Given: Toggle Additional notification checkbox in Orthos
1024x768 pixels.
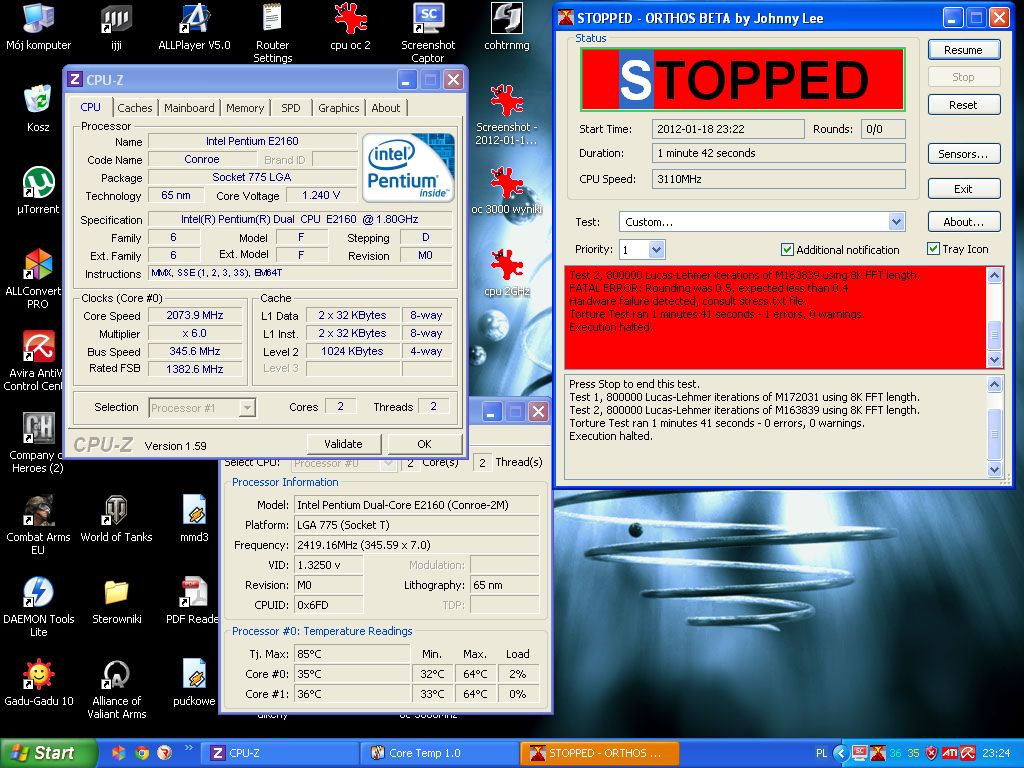Looking at the screenshot, I should pos(787,249).
